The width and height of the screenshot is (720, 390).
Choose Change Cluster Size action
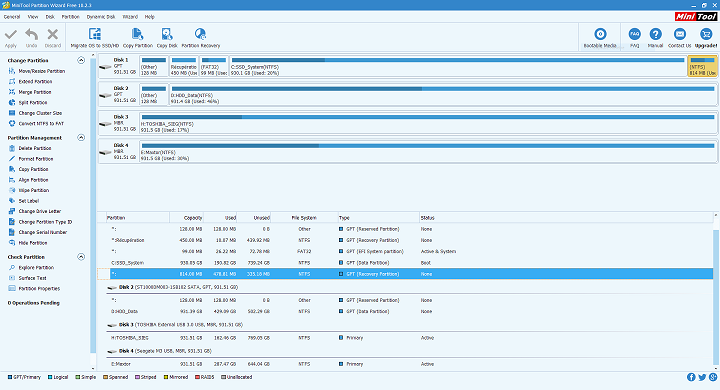pos(35,113)
